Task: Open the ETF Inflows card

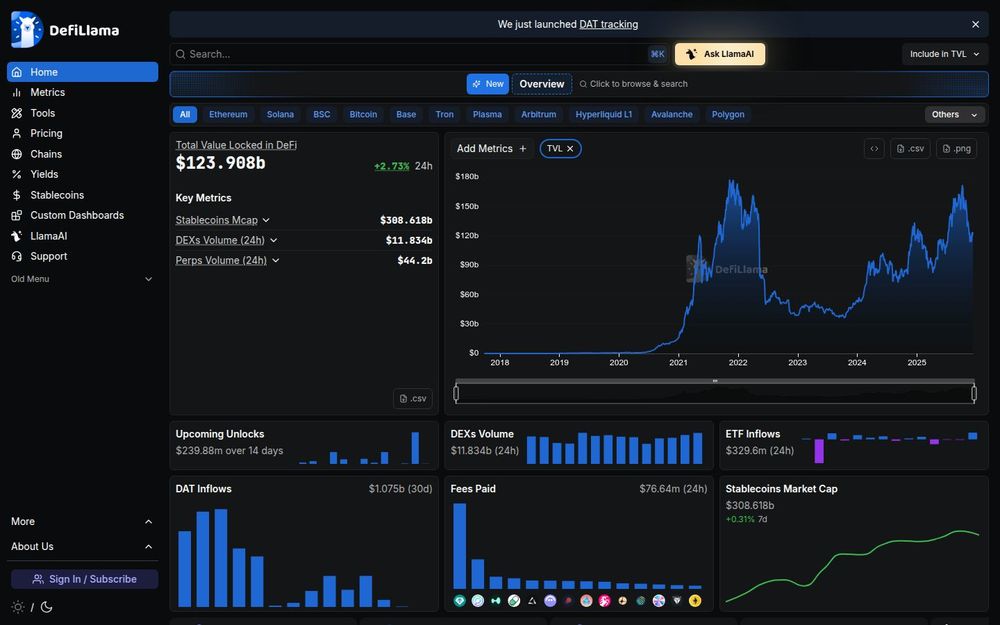Action: pos(854,445)
